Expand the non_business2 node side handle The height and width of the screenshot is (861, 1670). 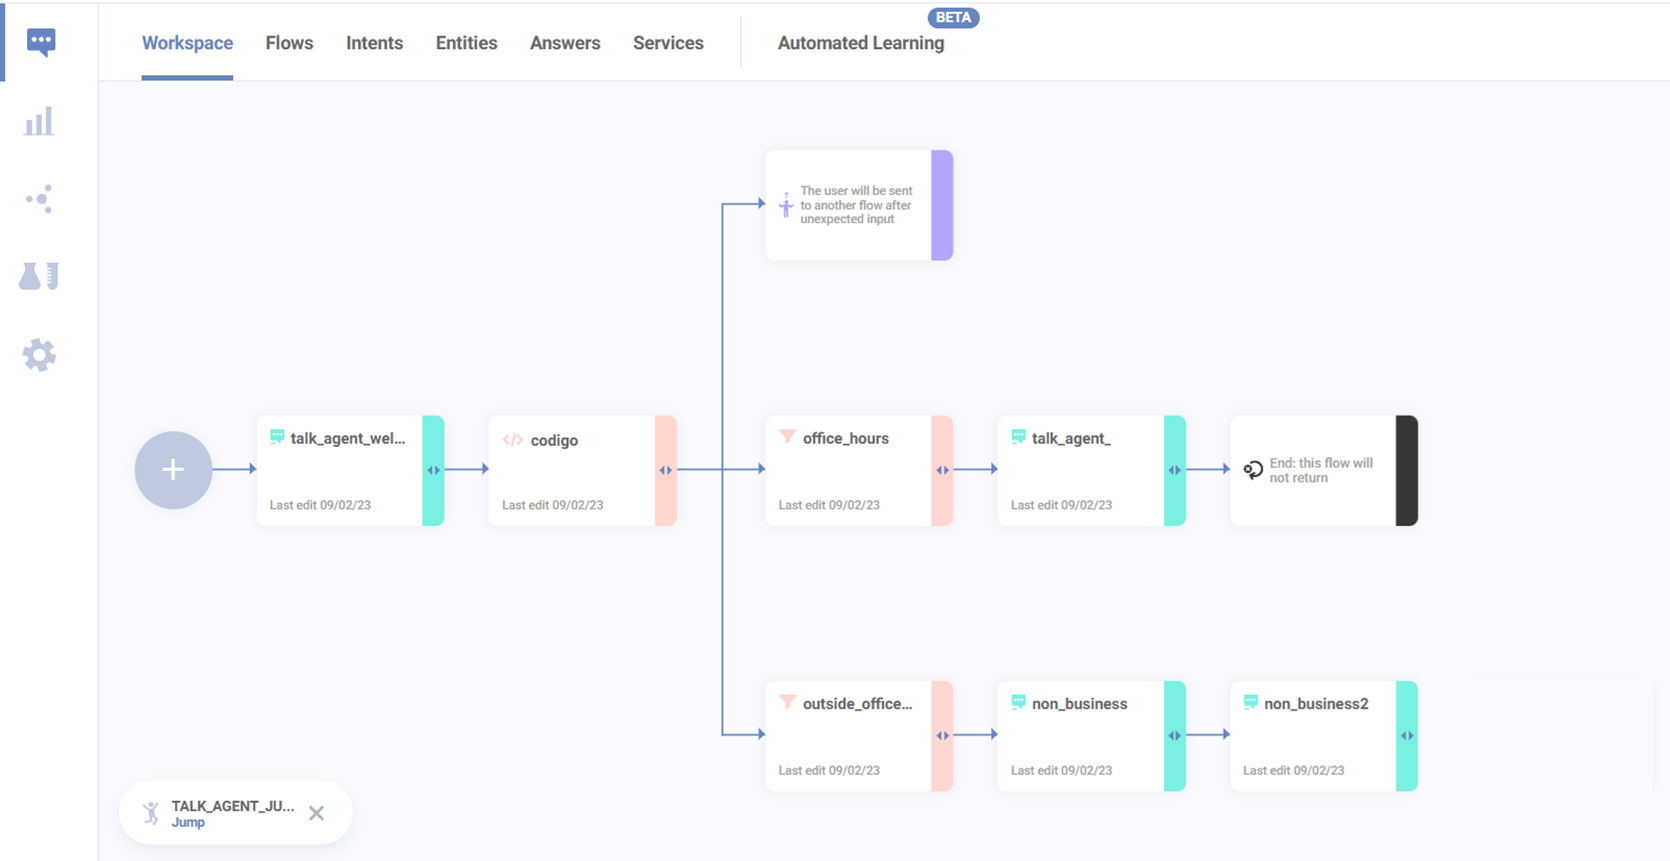click(x=1406, y=736)
